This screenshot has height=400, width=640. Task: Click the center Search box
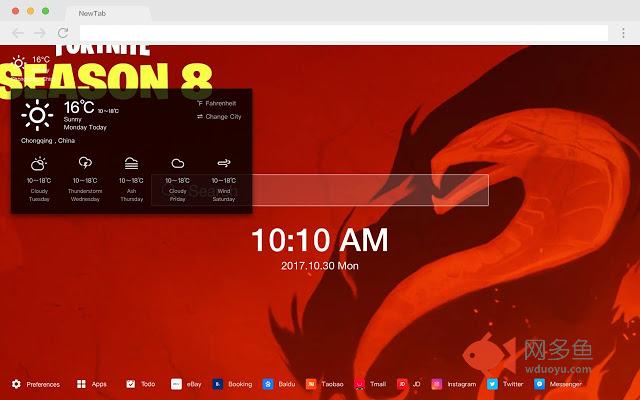[x=320, y=190]
